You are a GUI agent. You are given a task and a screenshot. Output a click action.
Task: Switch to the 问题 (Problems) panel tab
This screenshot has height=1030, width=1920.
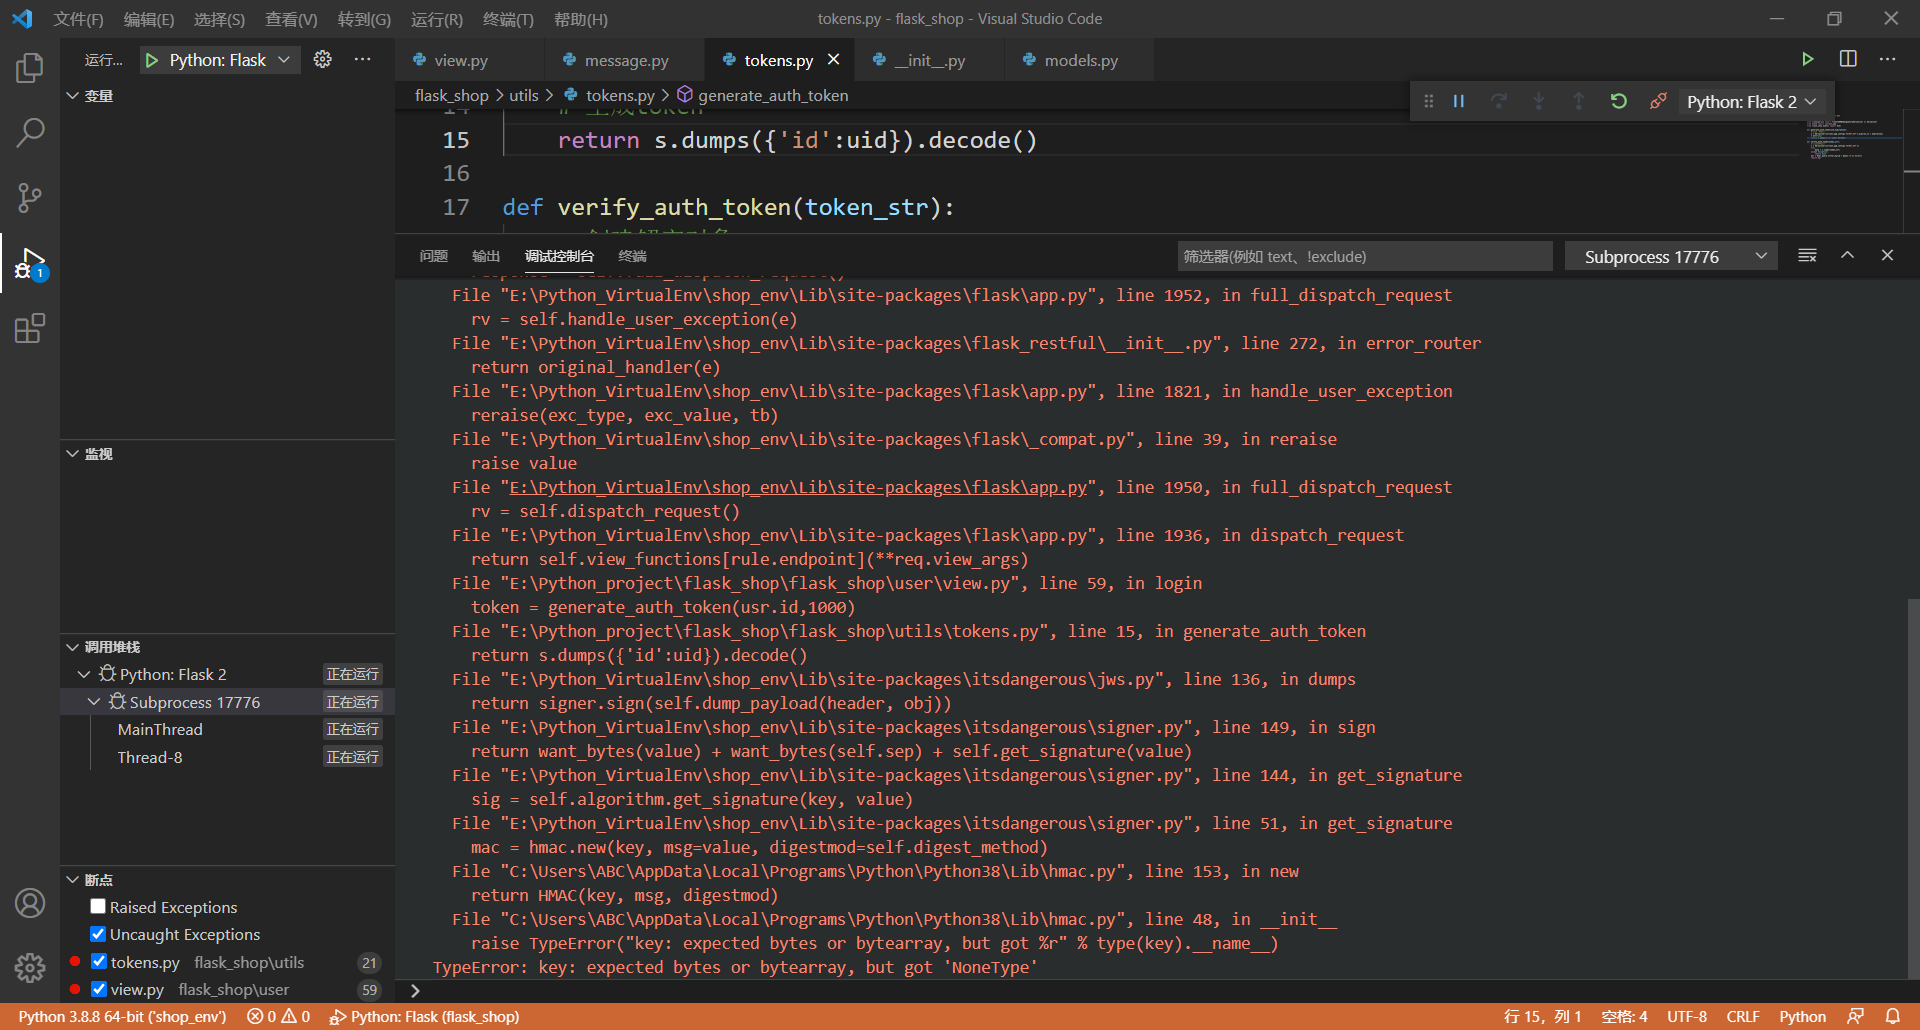click(434, 256)
